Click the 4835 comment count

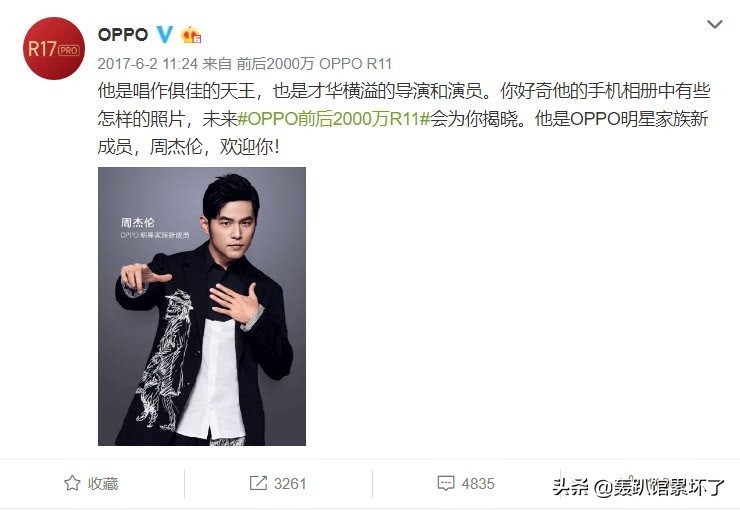[x=478, y=483]
